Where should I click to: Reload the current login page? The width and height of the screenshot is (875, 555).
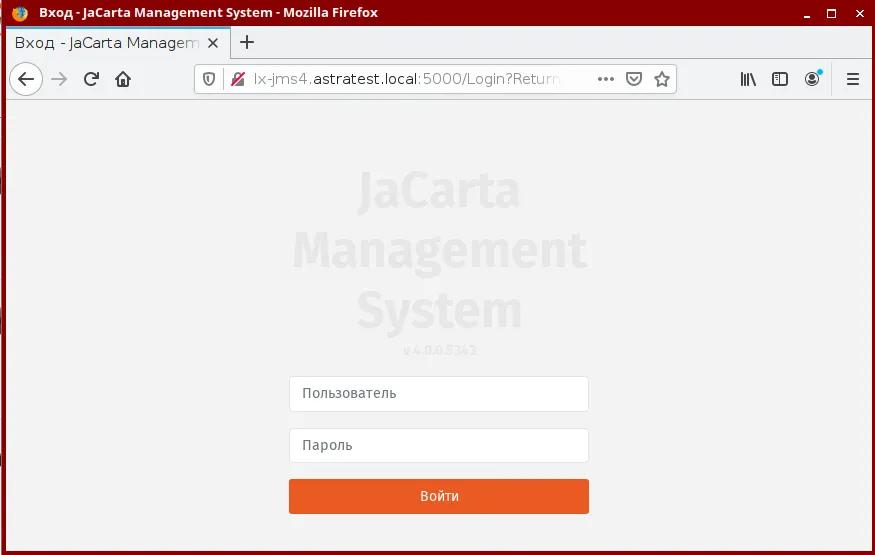[91, 79]
